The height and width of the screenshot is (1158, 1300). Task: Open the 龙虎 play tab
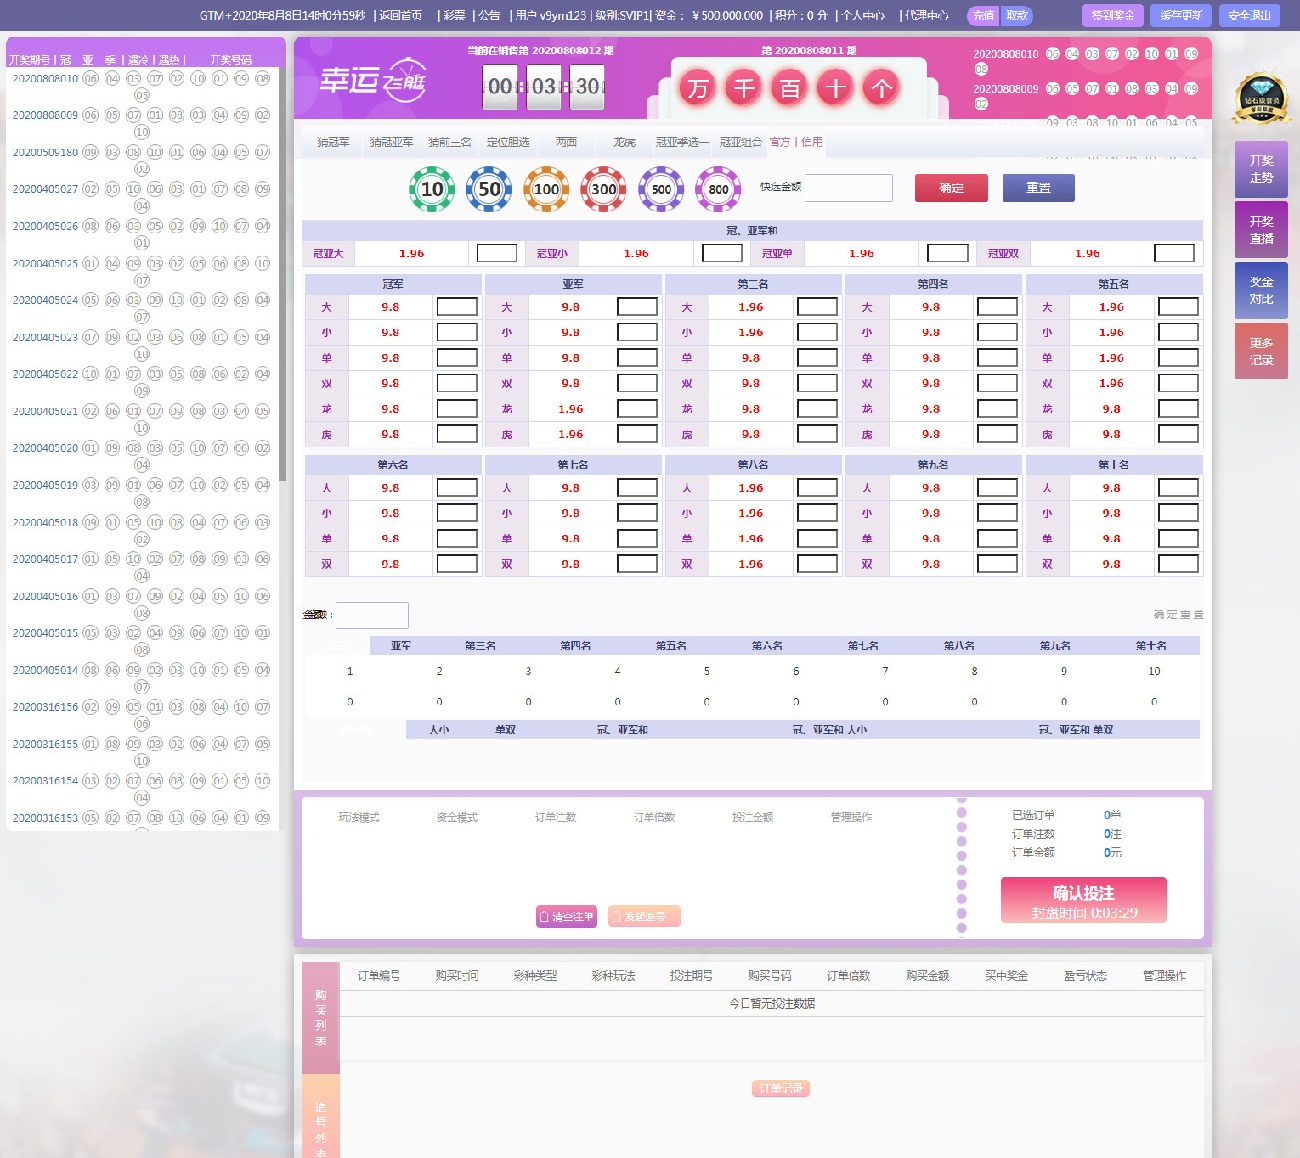[624, 142]
